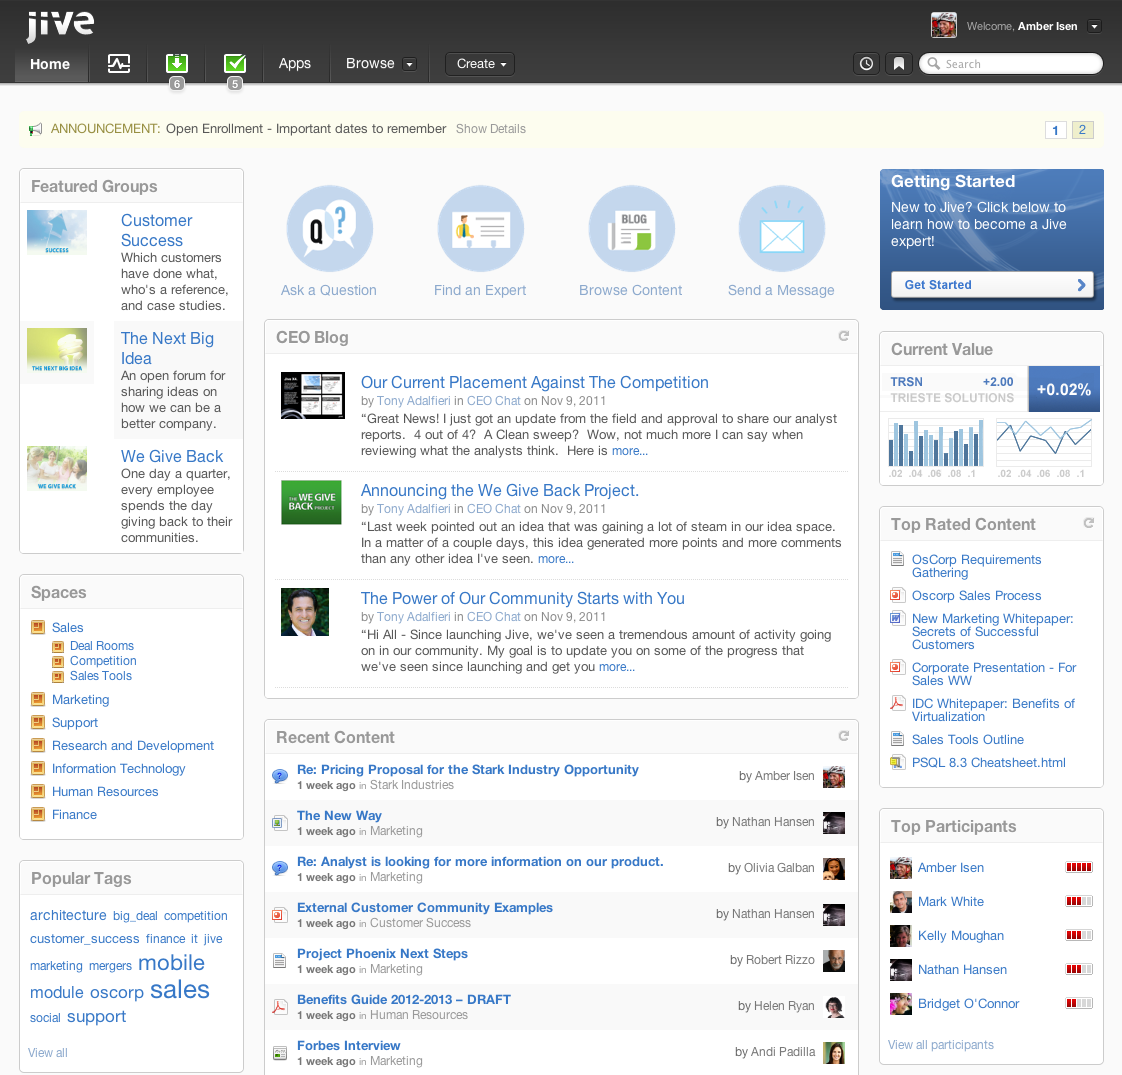Open the Bookmarks icon near search

coord(899,64)
